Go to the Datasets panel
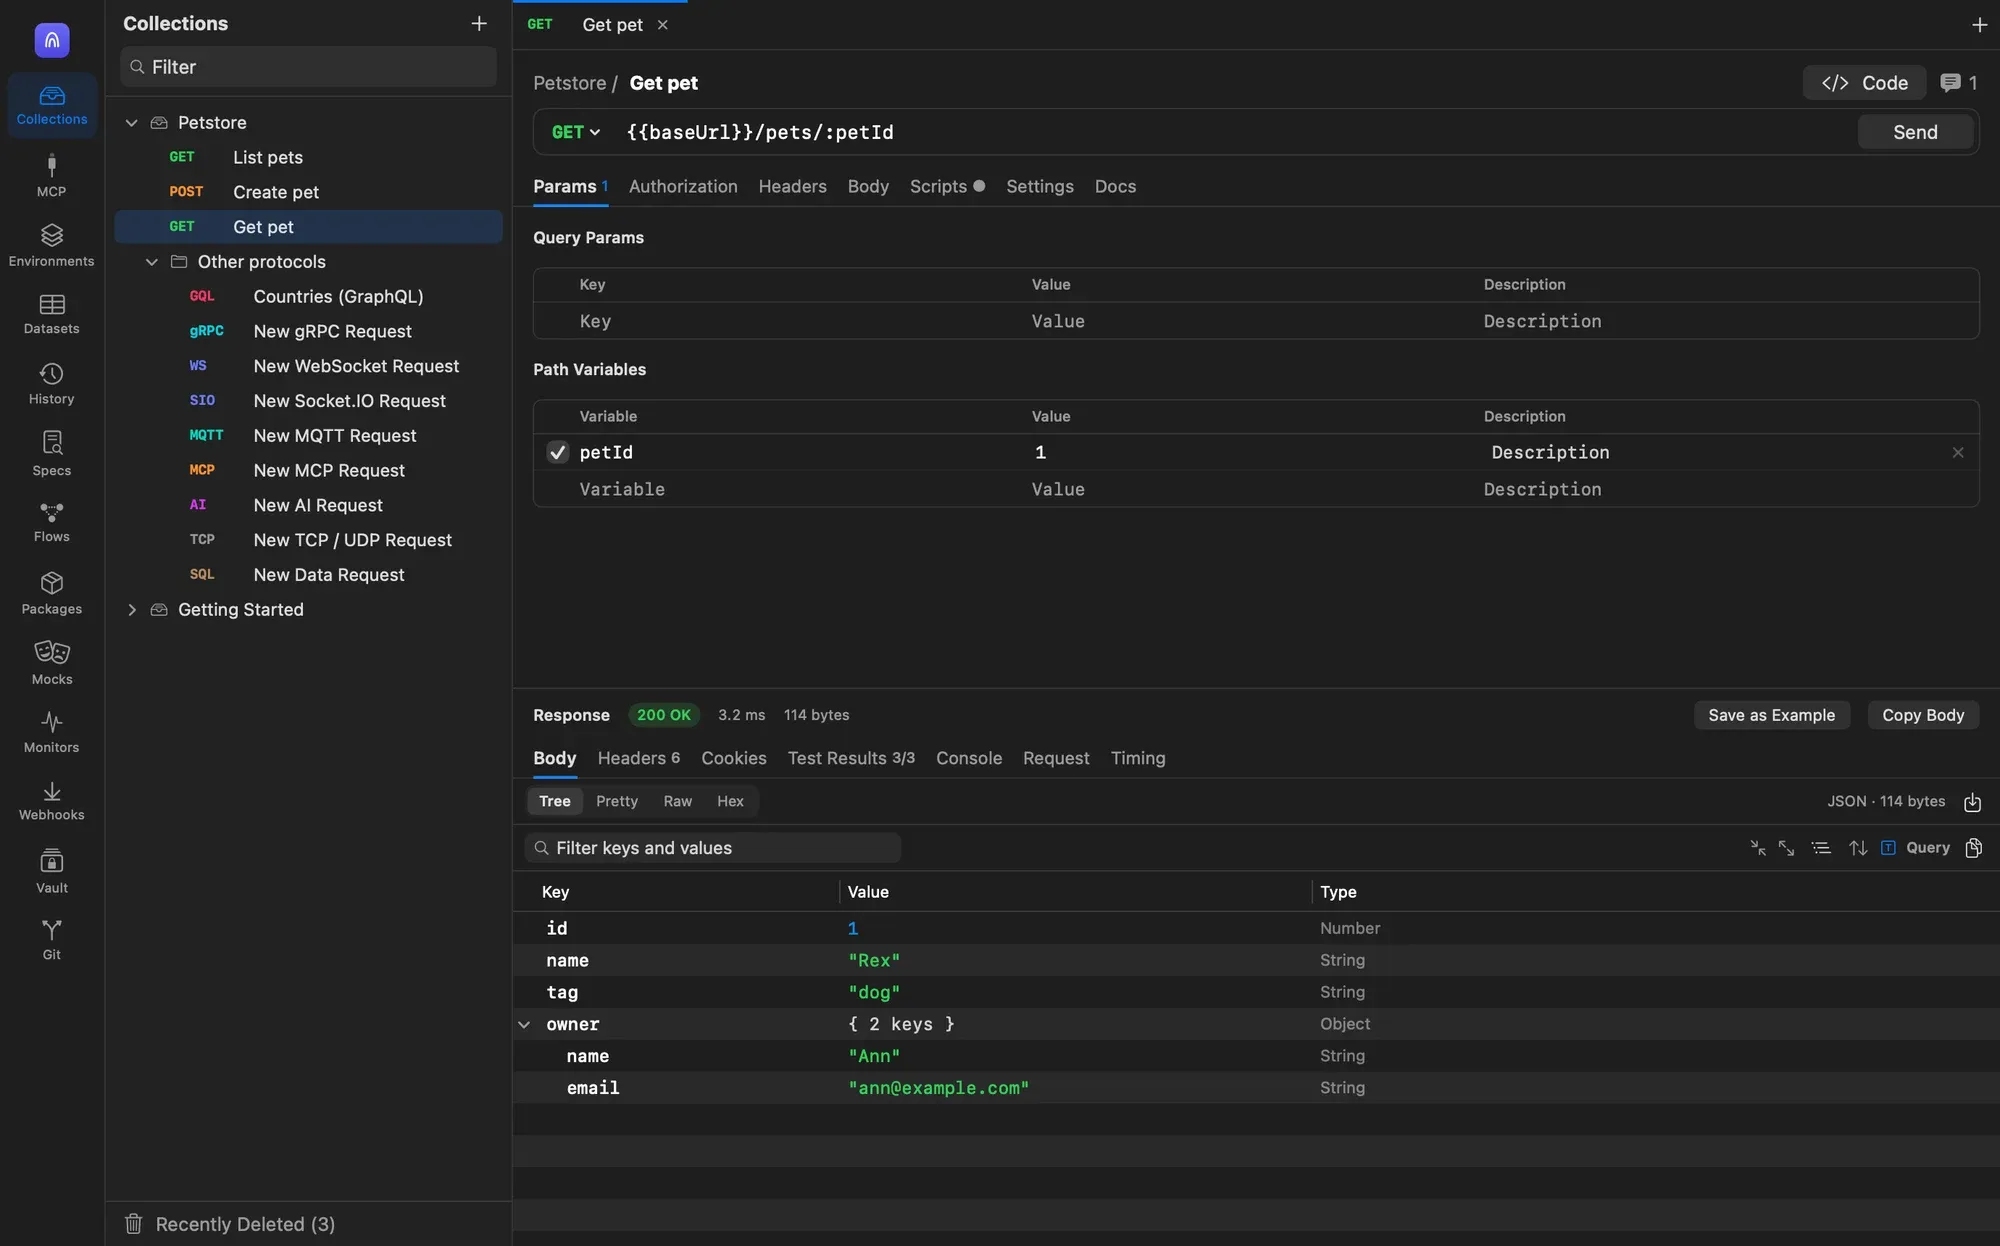This screenshot has width=2000, height=1246. (x=52, y=314)
